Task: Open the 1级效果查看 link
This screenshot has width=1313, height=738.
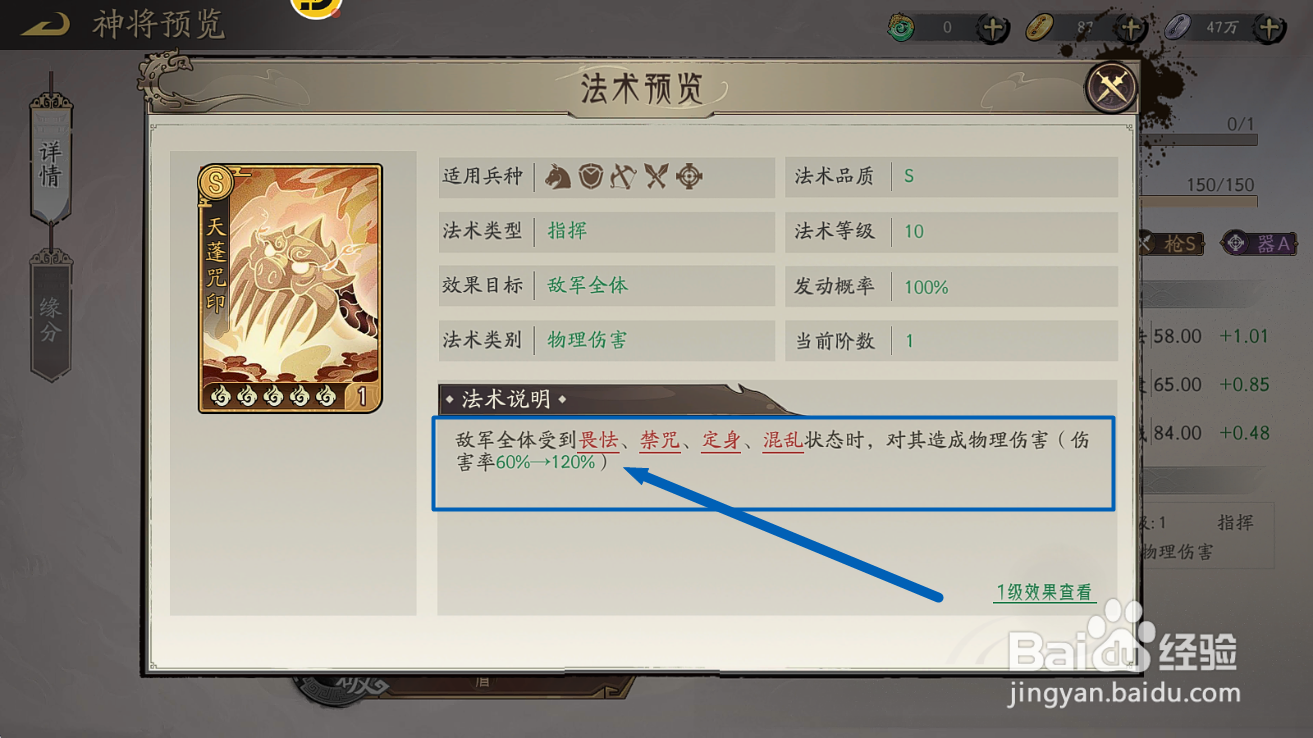Action: 1044,592
